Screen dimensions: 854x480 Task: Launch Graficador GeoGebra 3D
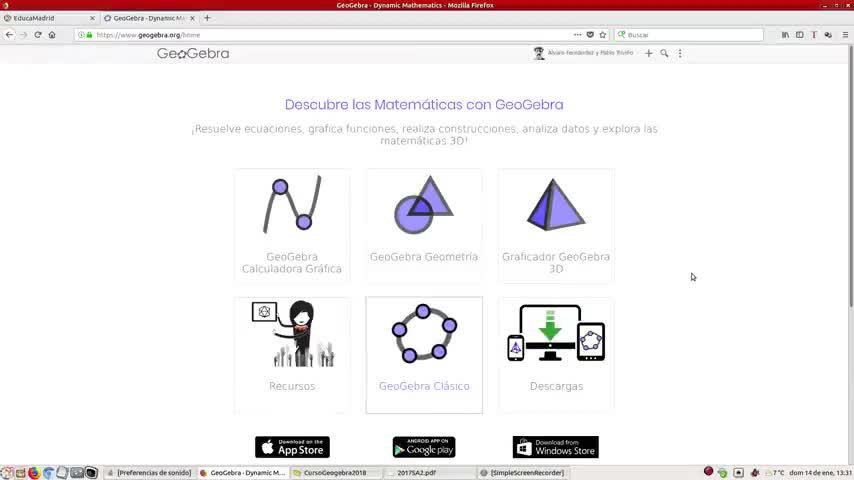tap(556, 226)
